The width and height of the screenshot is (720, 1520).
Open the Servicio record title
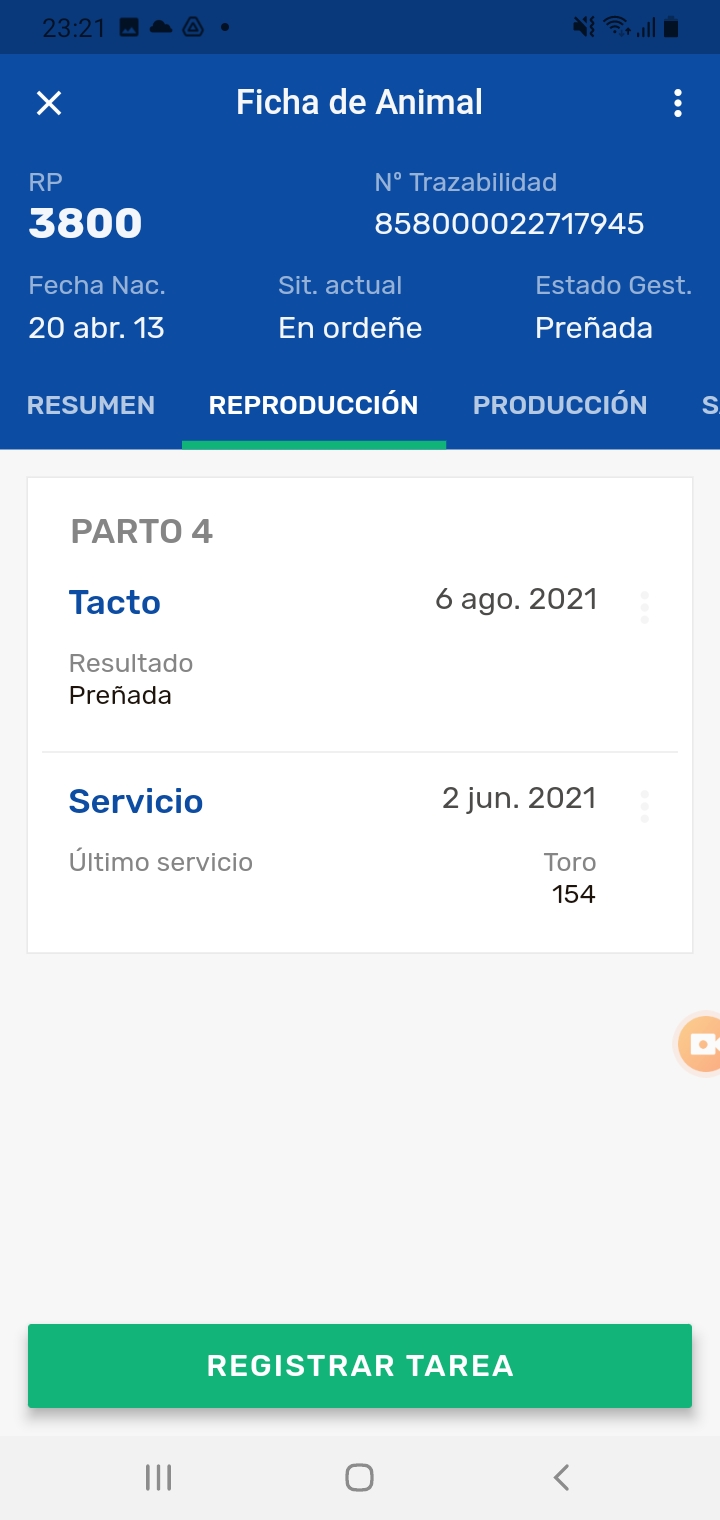click(136, 801)
